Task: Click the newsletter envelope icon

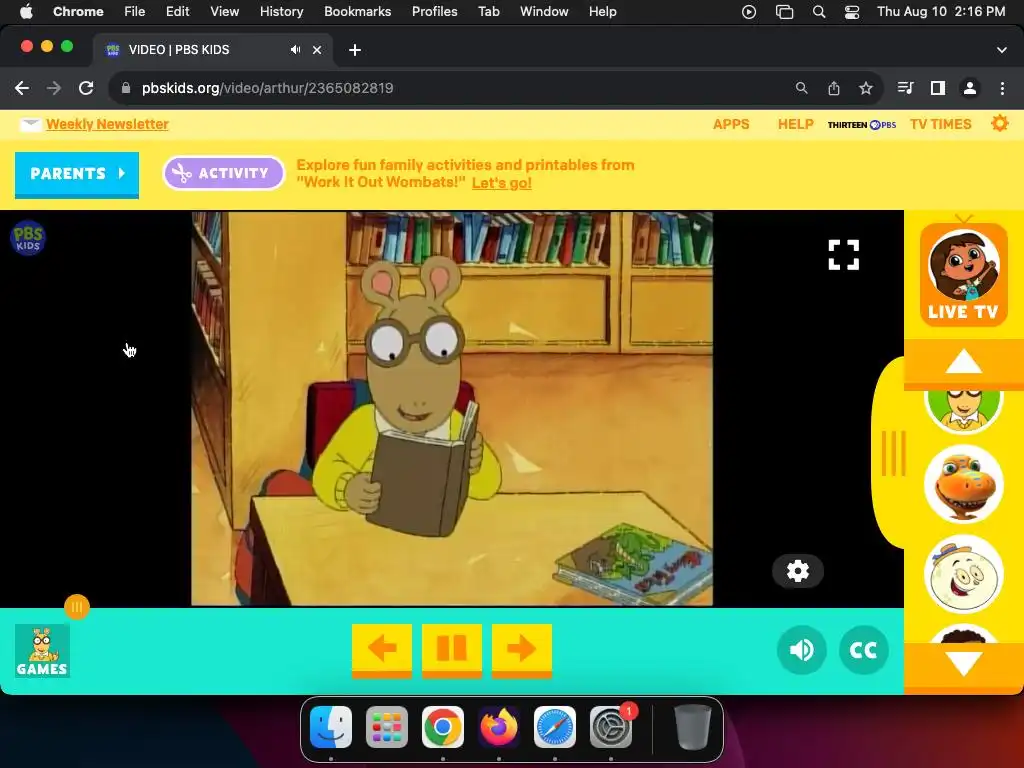Action: [30, 124]
